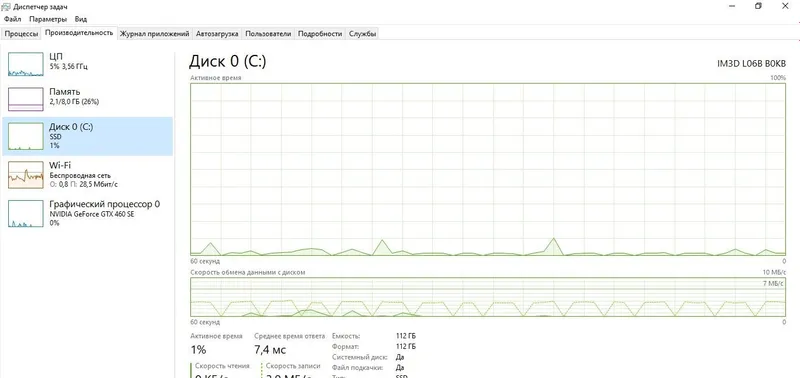800x378 pixels.
Task: Open the Автозагрузка tab
Action: pos(217,34)
